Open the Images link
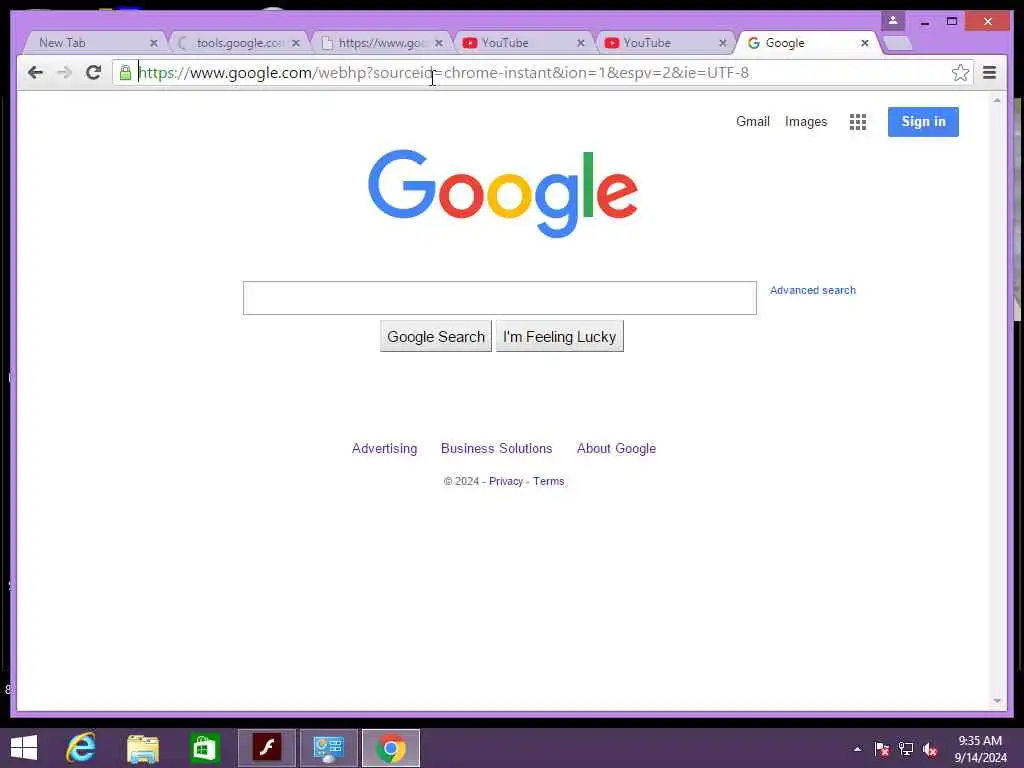The width and height of the screenshot is (1024, 768). (x=805, y=121)
